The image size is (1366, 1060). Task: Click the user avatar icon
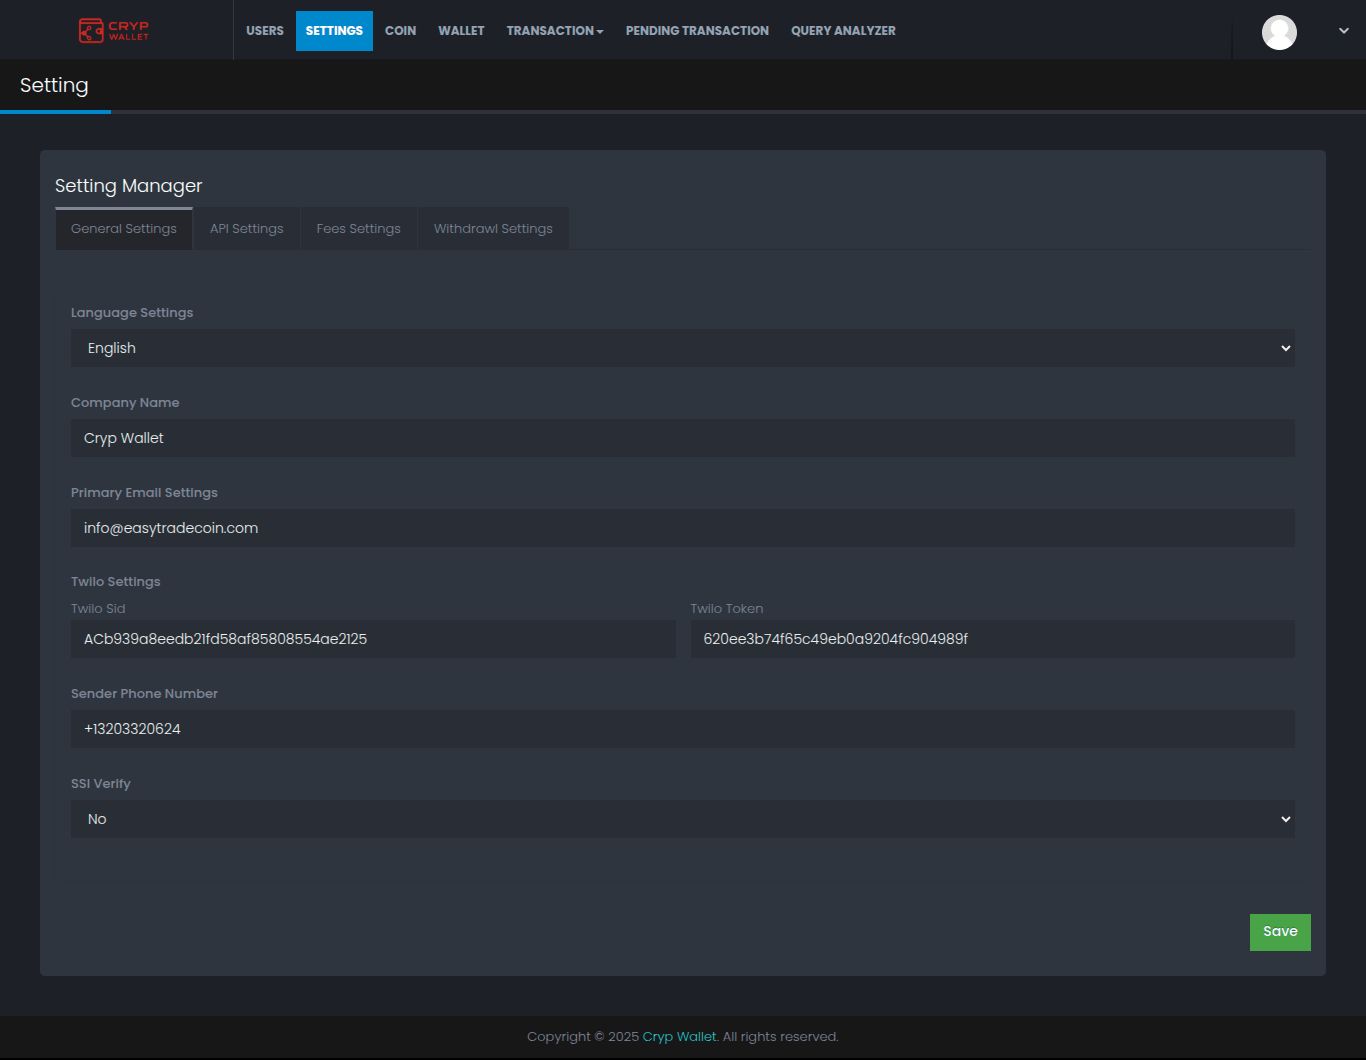(1279, 32)
